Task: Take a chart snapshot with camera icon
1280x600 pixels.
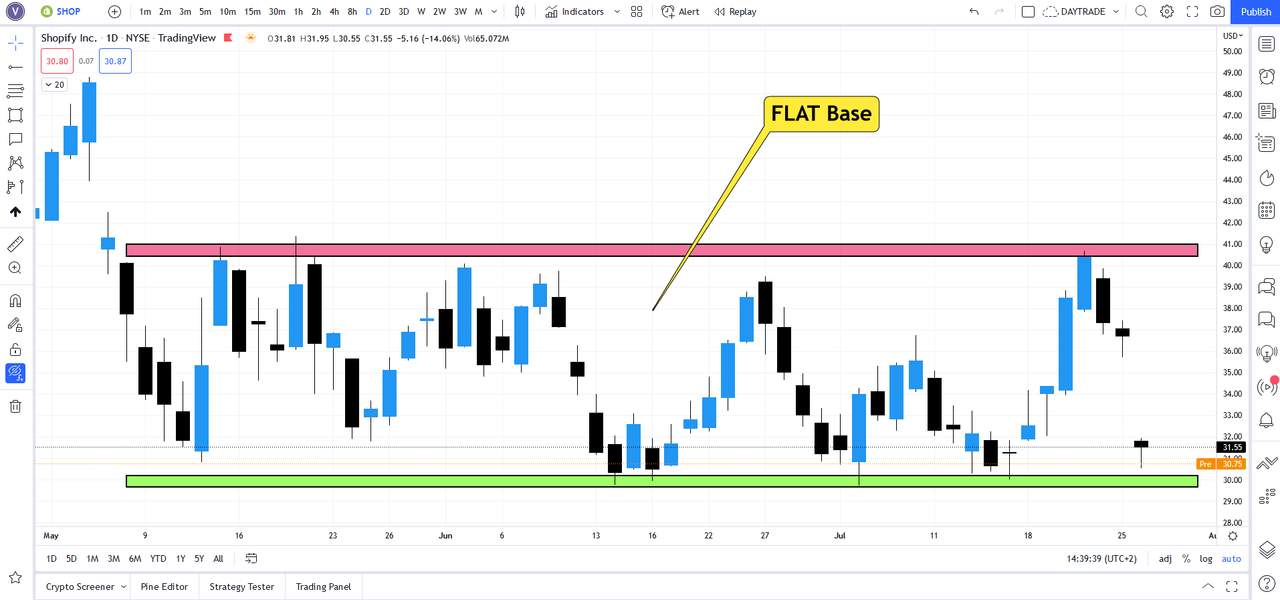Action: (x=1217, y=12)
